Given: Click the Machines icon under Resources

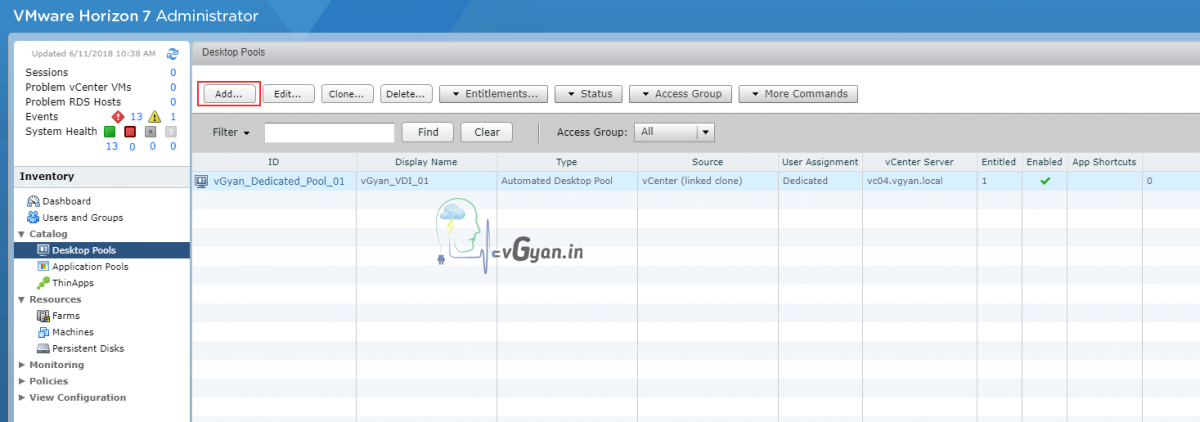Looking at the screenshot, I should point(43,332).
